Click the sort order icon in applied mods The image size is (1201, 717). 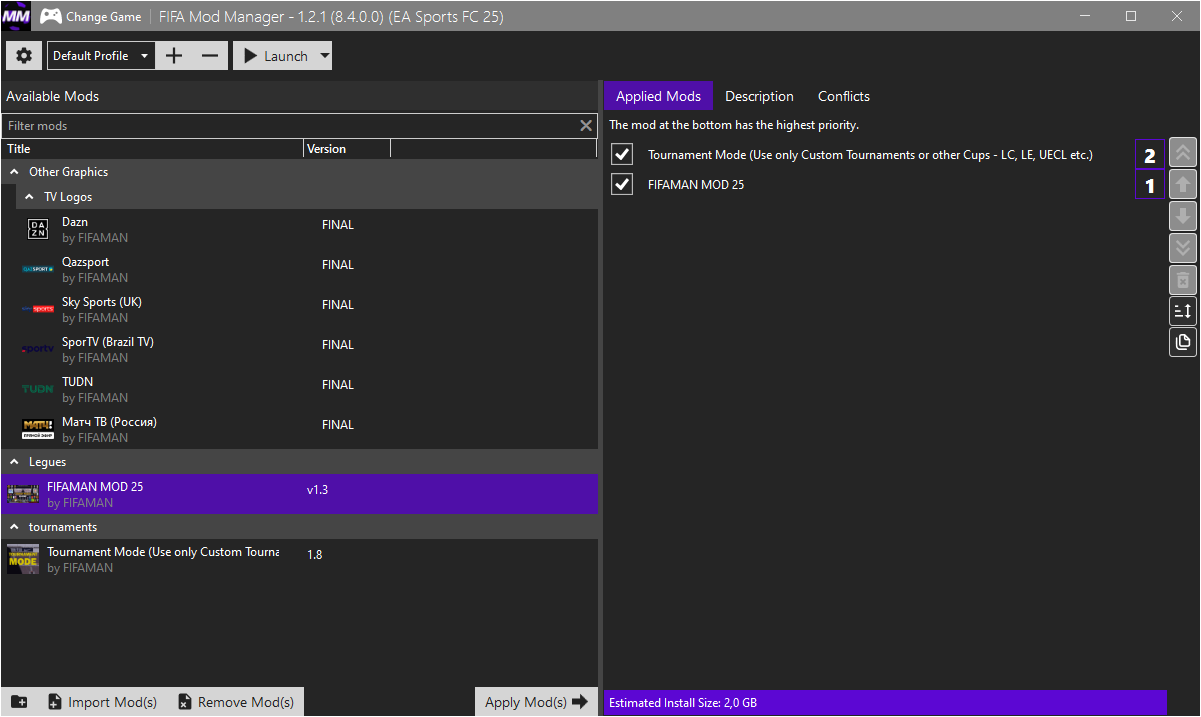click(x=1183, y=311)
